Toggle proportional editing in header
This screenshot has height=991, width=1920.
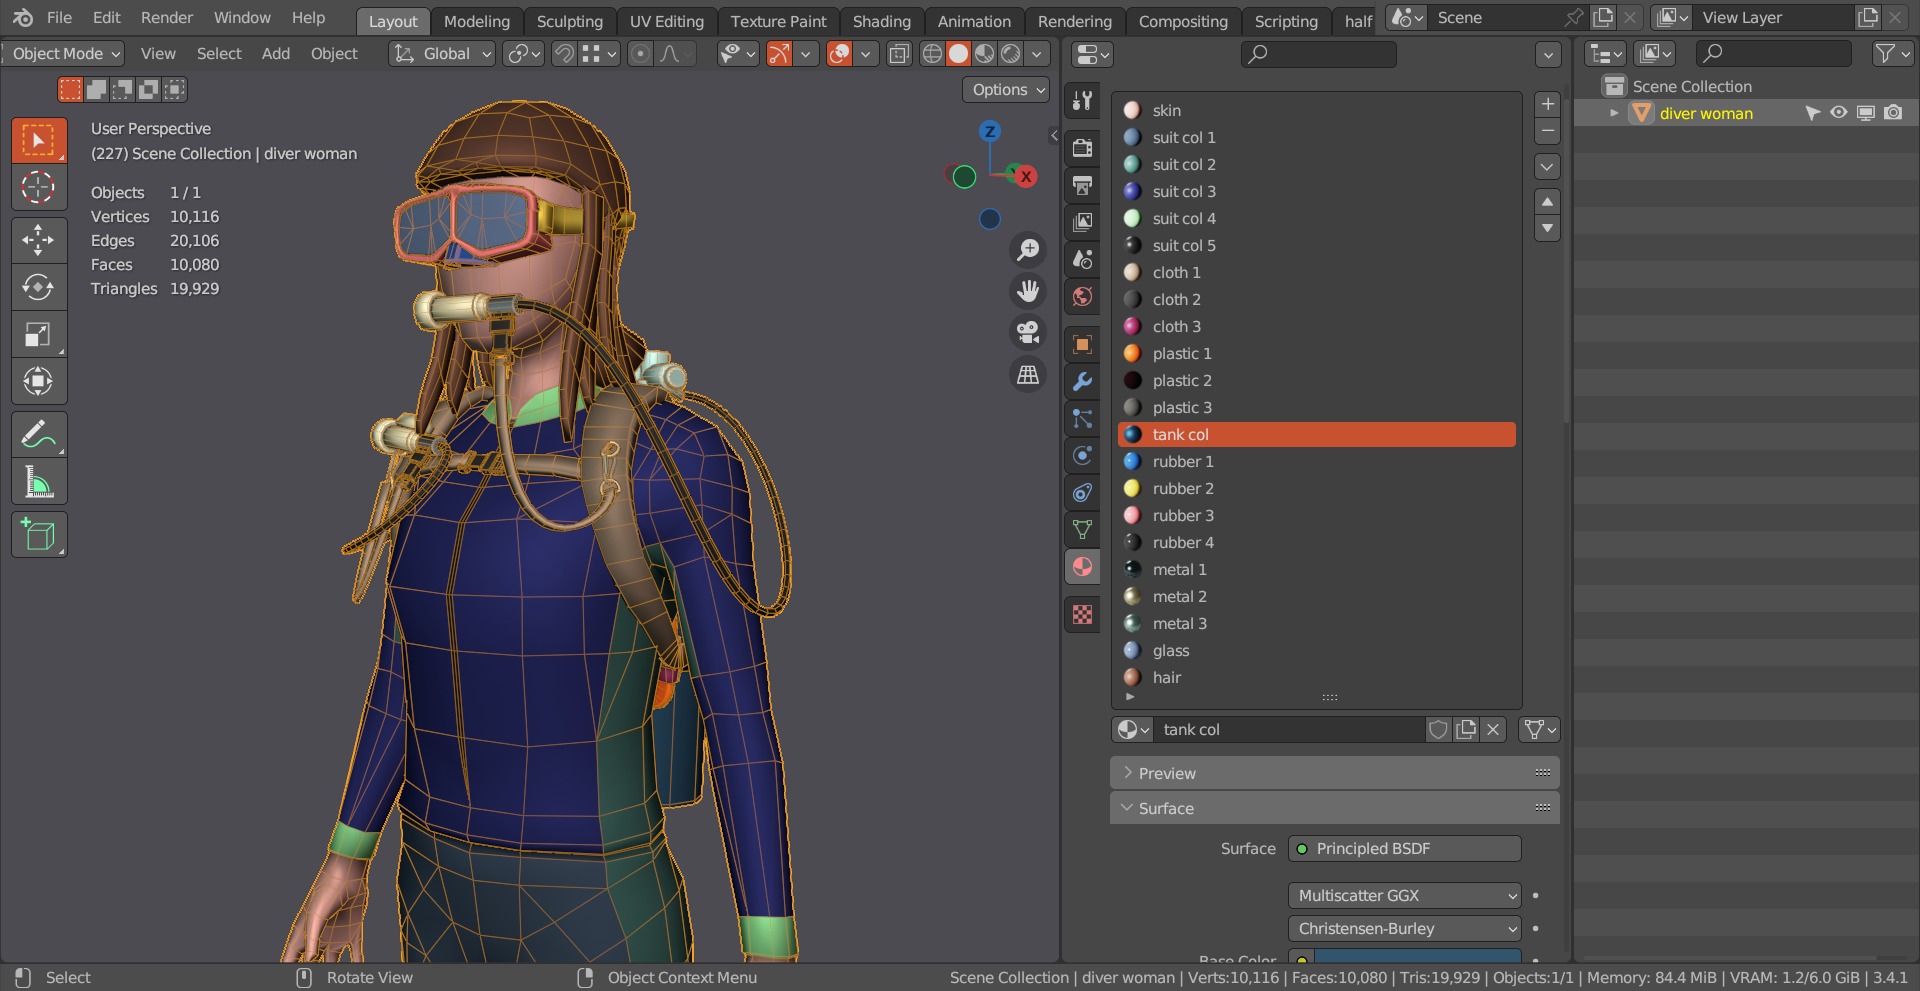(641, 54)
